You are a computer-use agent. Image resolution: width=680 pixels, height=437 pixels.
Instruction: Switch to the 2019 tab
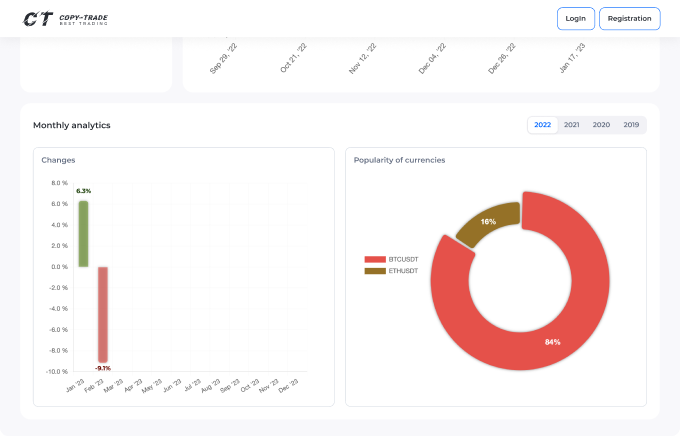pos(631,125)
